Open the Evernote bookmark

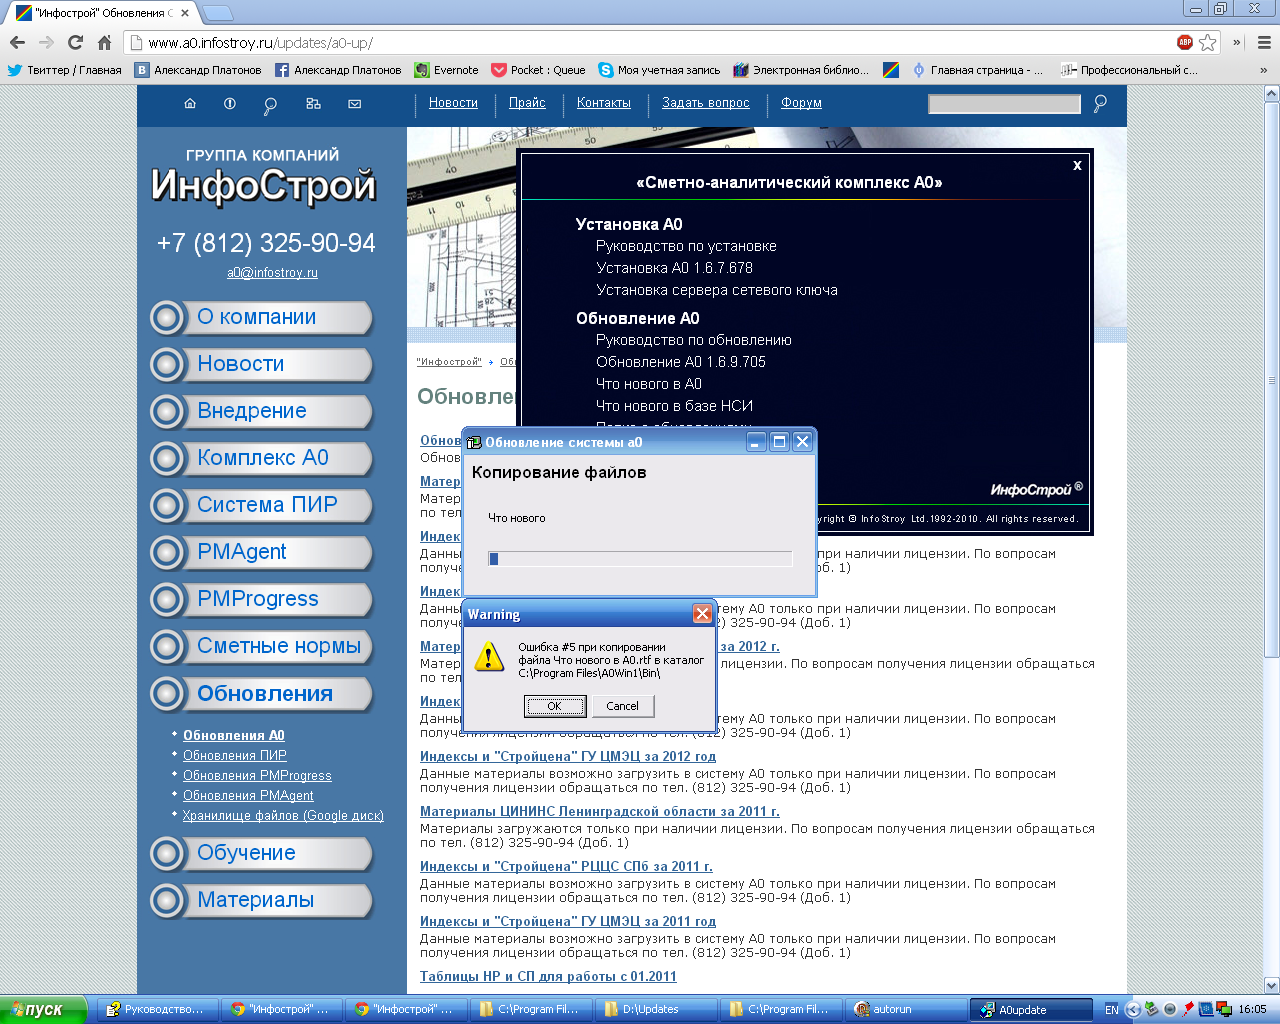pyautogui.click(x=446, y=70)
